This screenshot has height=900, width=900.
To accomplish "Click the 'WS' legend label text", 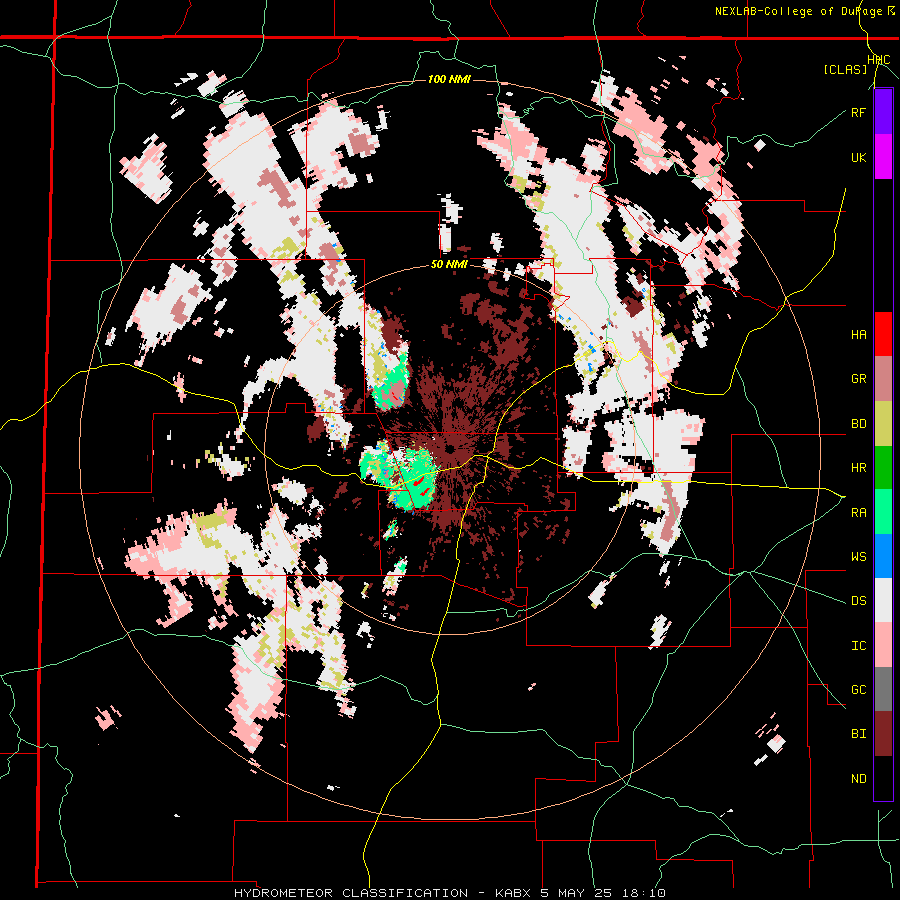I will point(859,557).
